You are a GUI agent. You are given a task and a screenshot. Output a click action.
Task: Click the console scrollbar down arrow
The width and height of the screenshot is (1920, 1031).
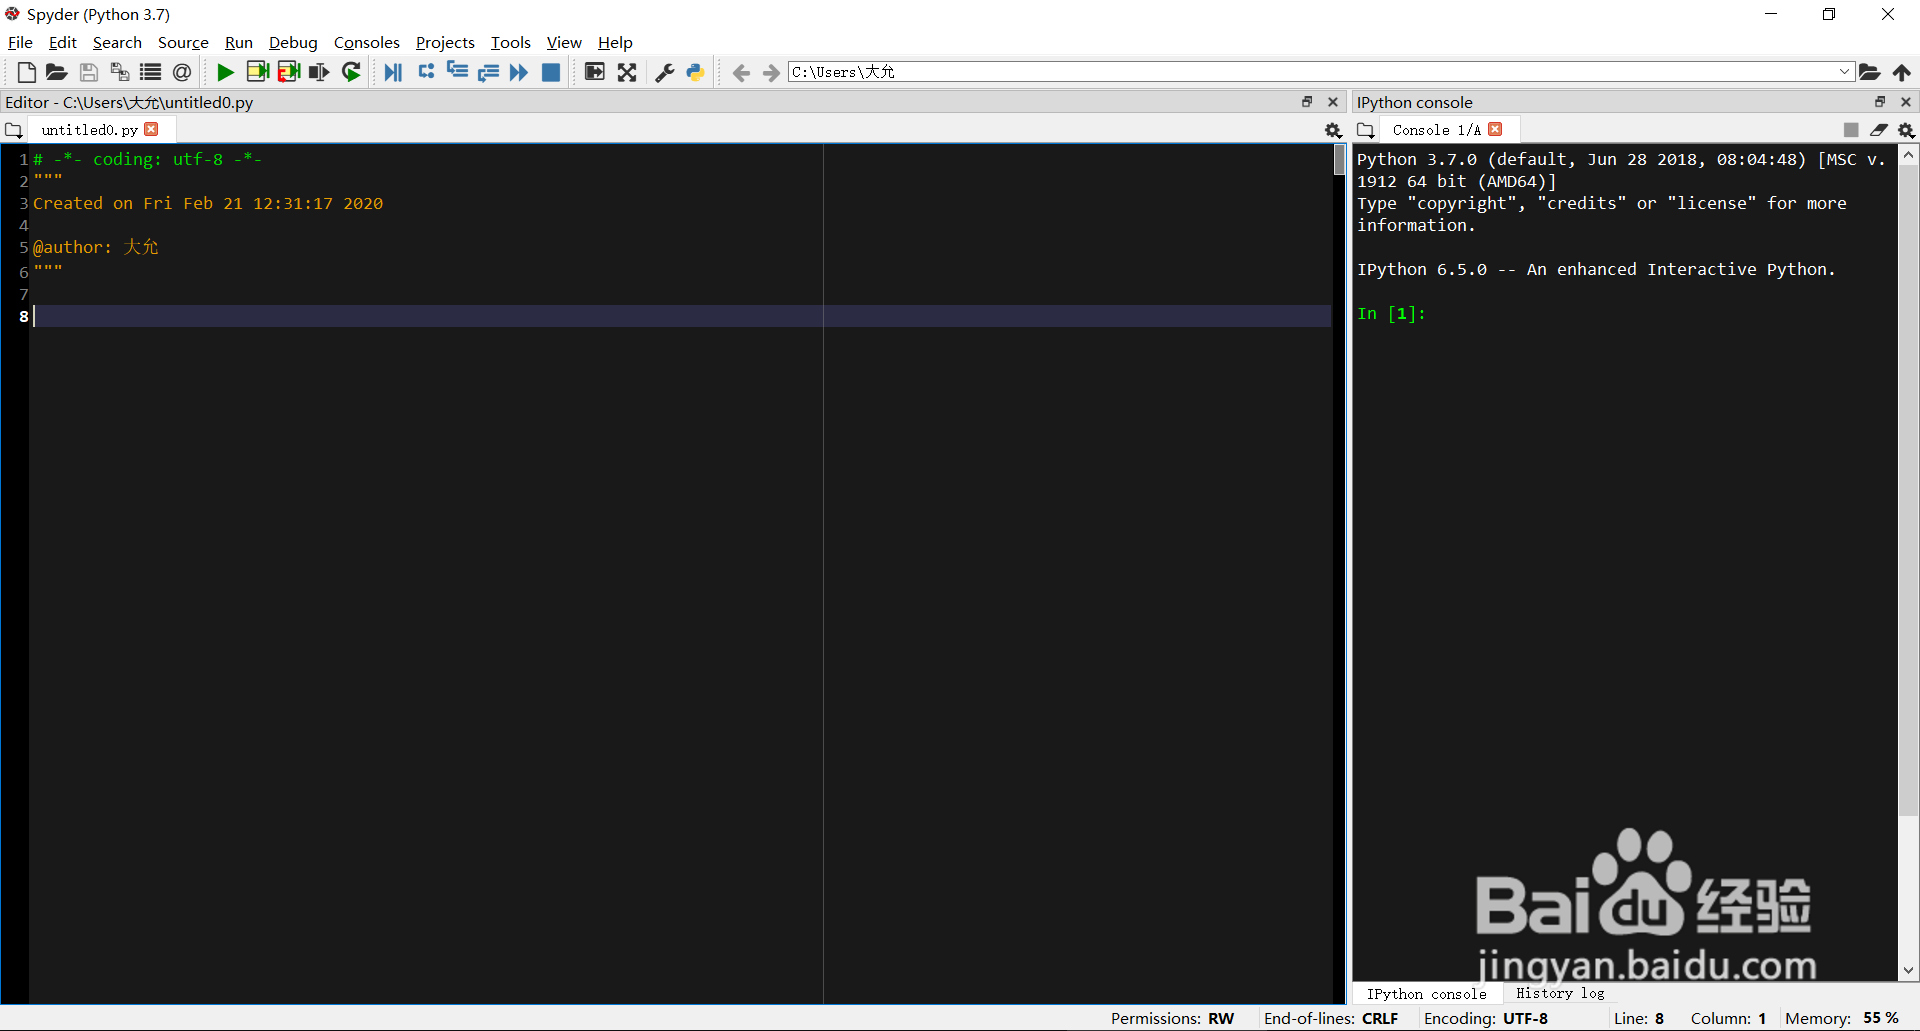click(1908, 970)
